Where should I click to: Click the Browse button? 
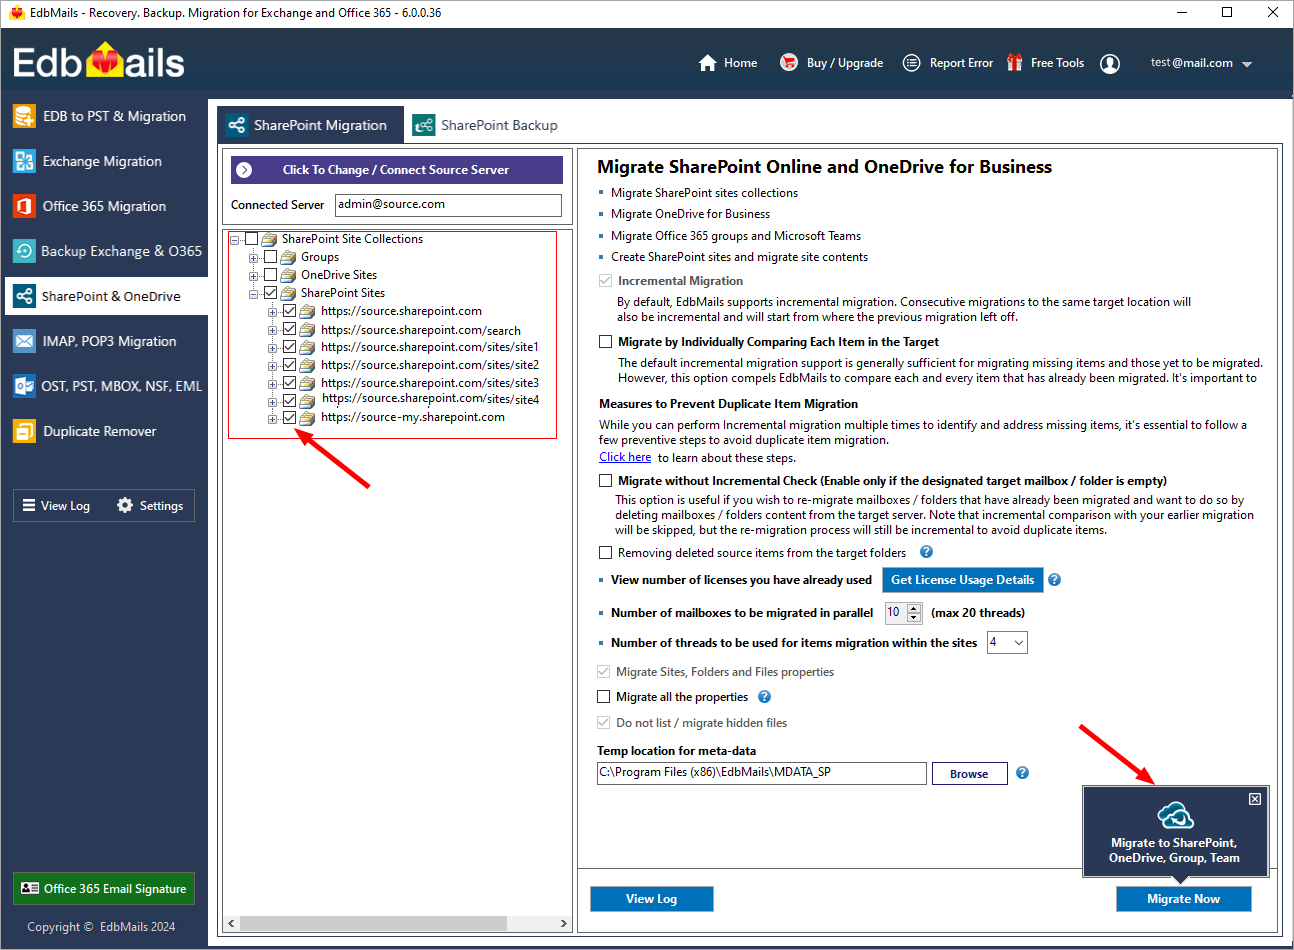[x=969, y=774]
